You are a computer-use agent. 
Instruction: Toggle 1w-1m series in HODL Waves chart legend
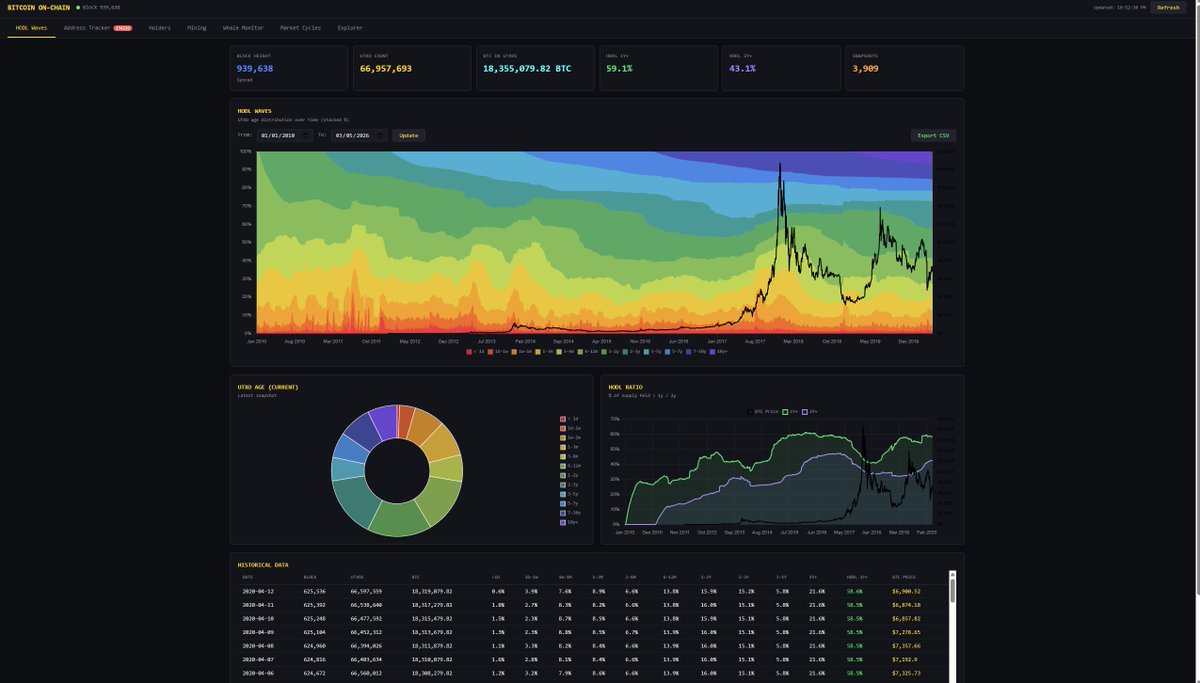coord(521,351)
